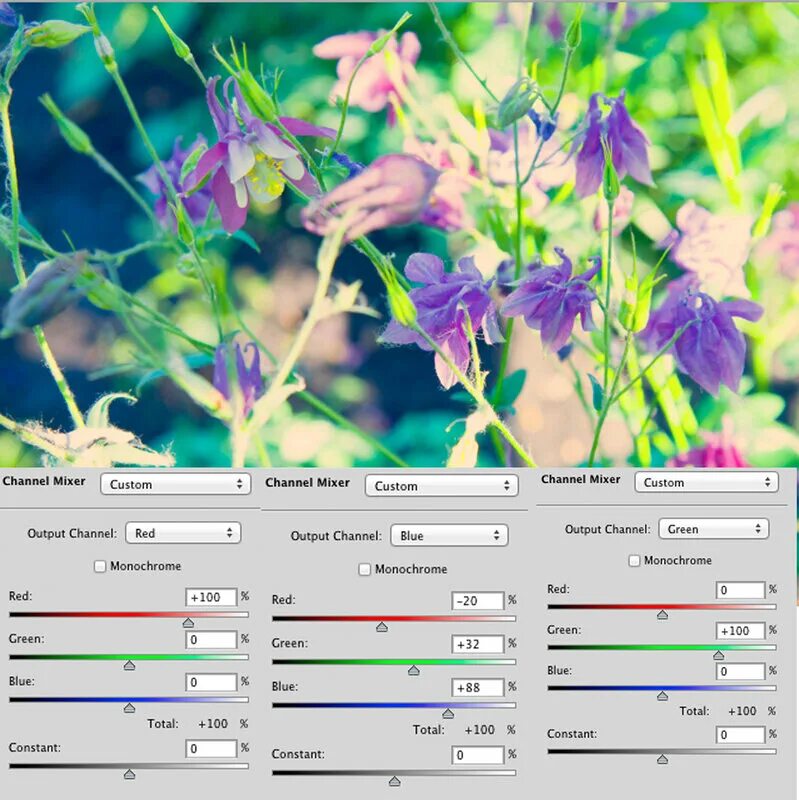Click Blue value field in Green output panel
The image size is (799, 800).
[x=741, y=671]
